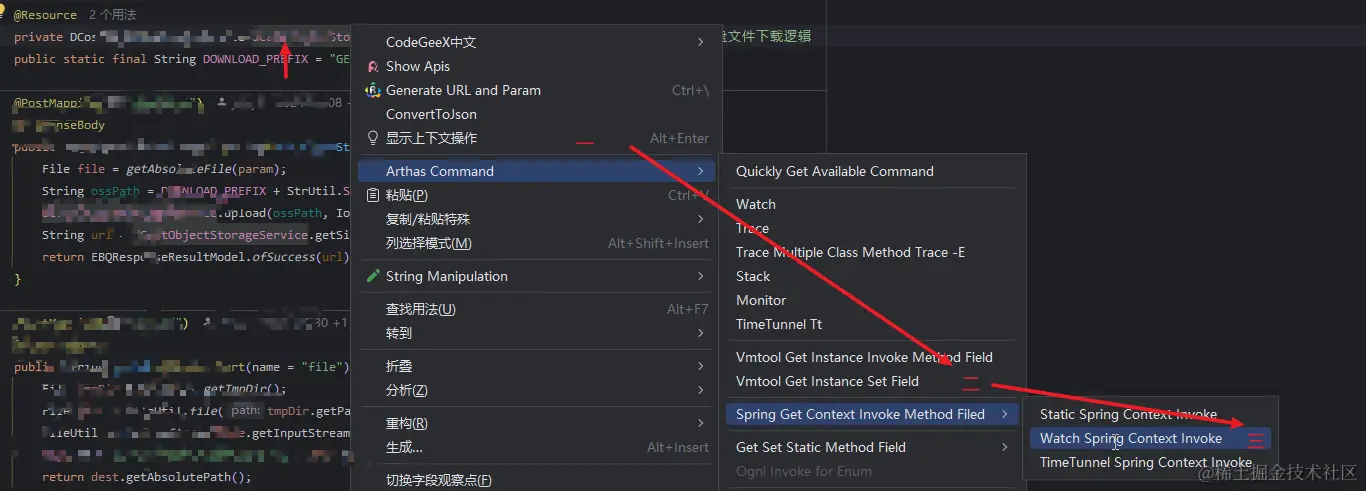Viewport: 1366px width, 491px height.
Task: Select Vmtool Get Instance Set Field
Action: click(827, 381)
